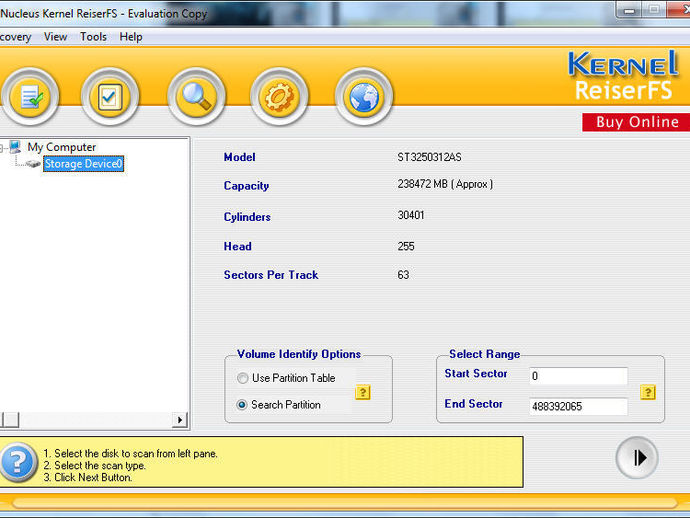Viewport: 690px width, 518px height.
Task: Collapse the My Computer tree expander
Action: 2,147
